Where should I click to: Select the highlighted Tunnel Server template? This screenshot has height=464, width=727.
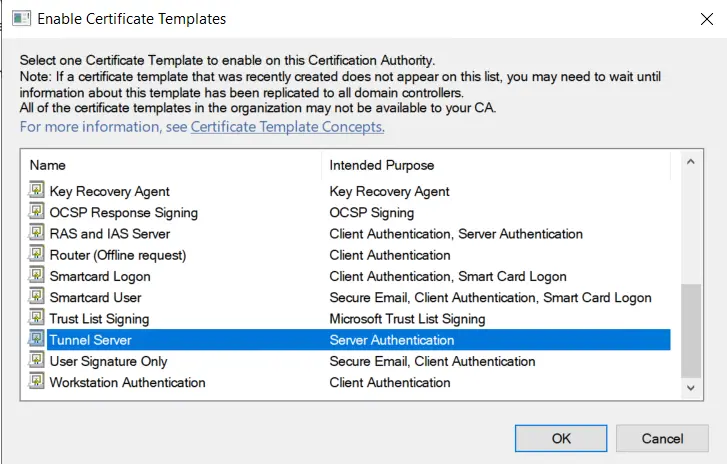coord(90,340)
